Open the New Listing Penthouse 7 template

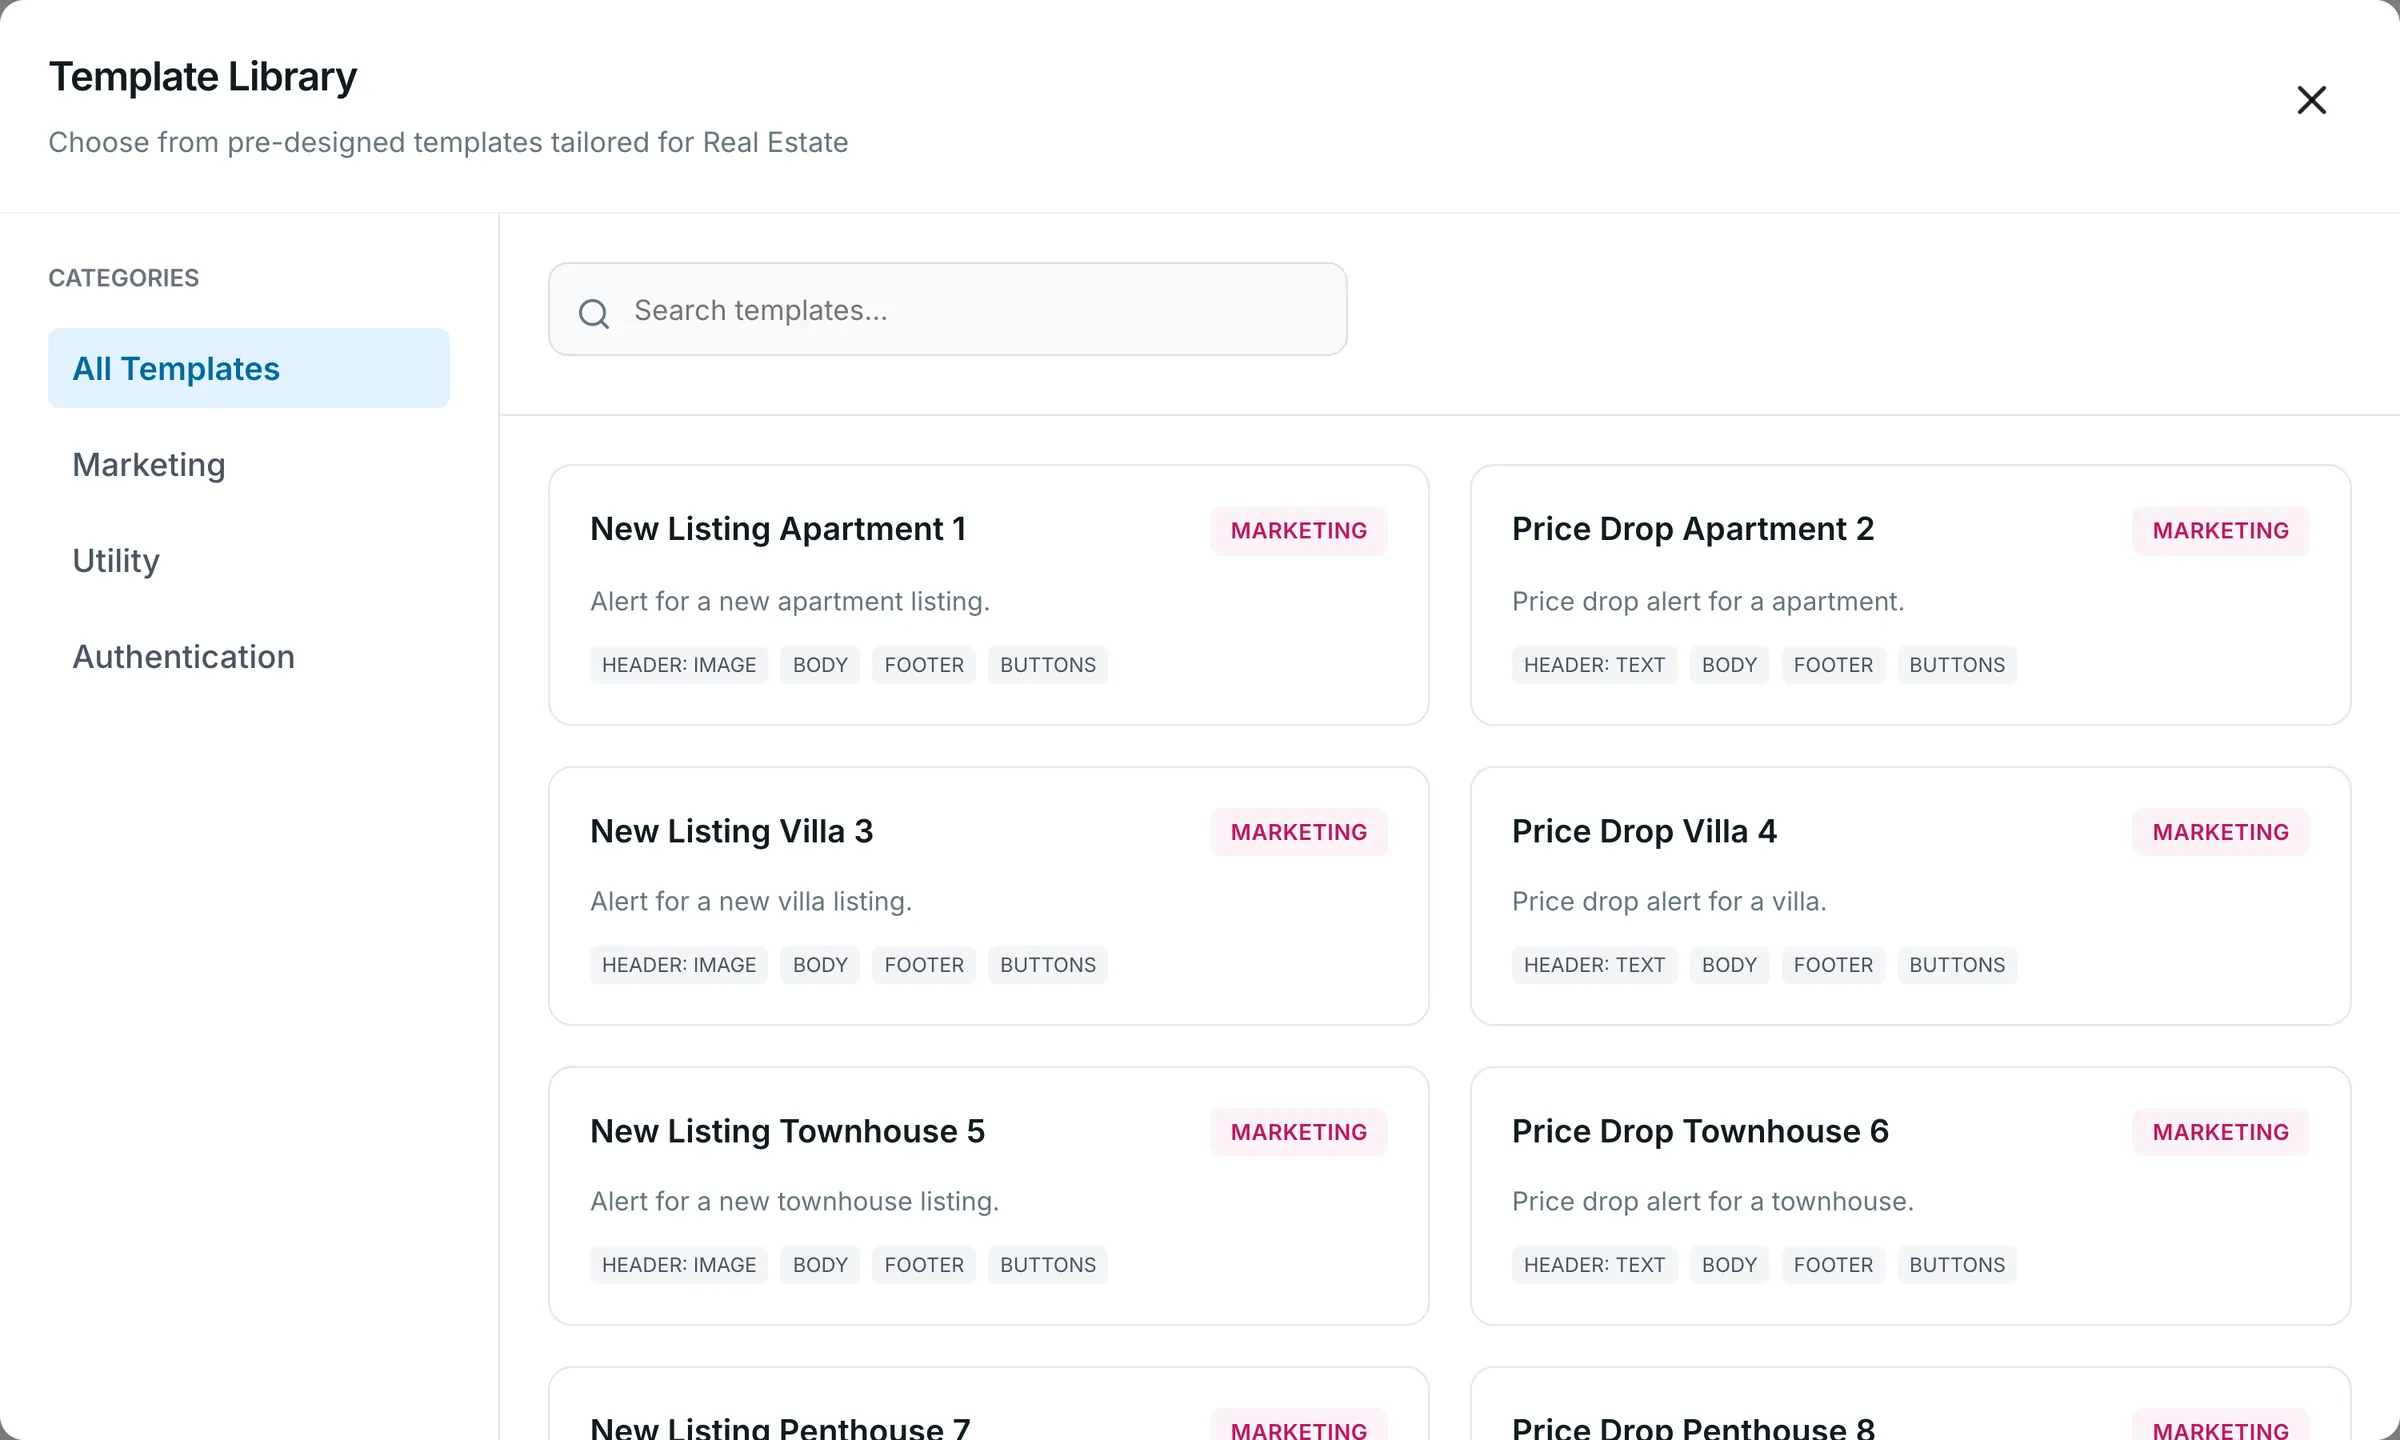pyautogui.click(x=988, y=1404)
